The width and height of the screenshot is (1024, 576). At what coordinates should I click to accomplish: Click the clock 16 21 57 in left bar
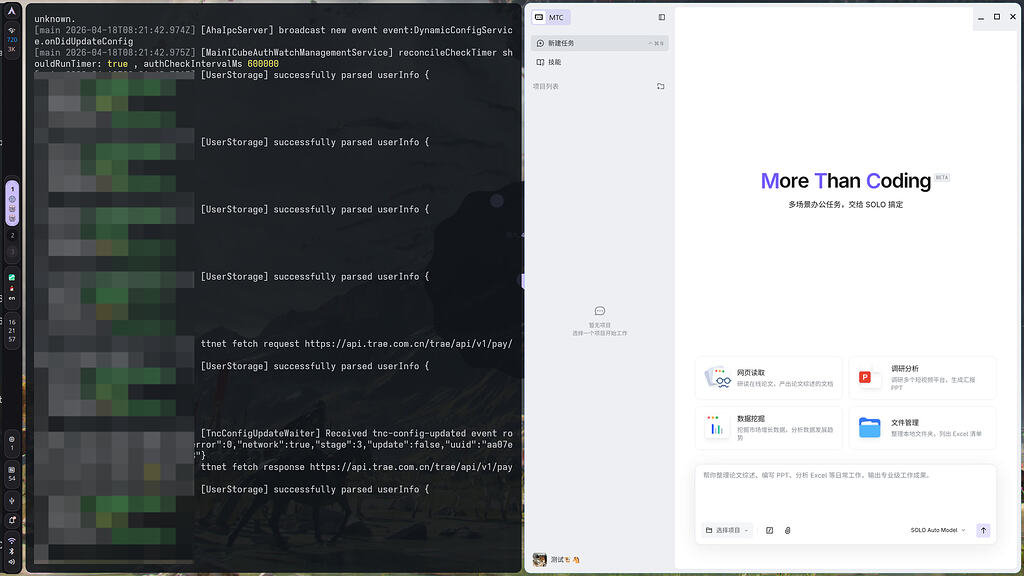[x=12, y=330]
